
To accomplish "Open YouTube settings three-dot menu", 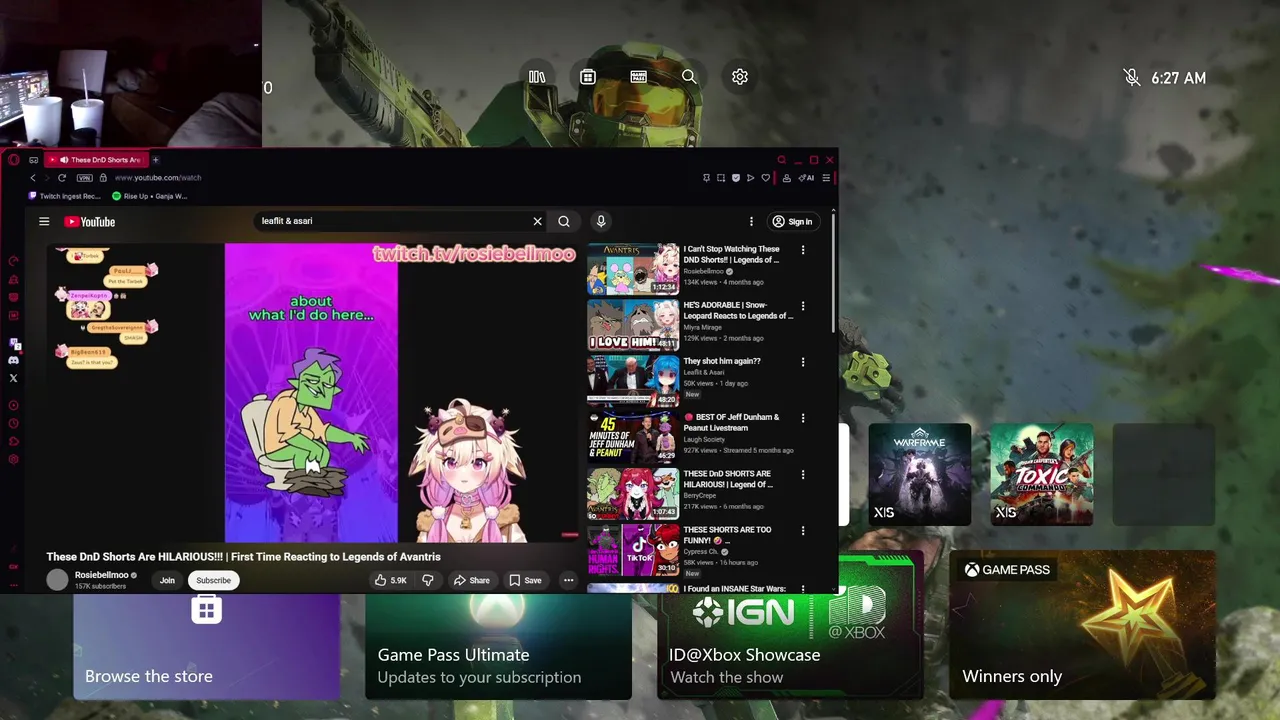I will (x=751, y=222).
